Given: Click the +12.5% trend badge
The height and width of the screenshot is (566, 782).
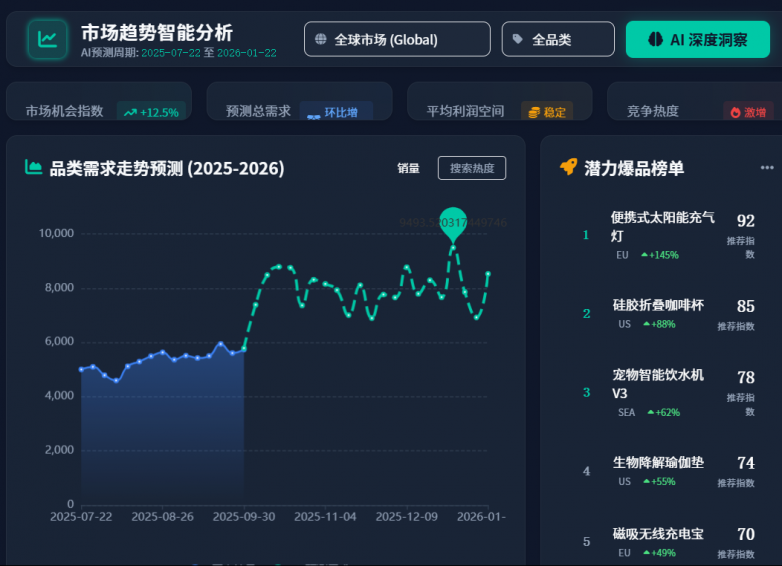Looking at the screenshot, I should coord(152,112).
